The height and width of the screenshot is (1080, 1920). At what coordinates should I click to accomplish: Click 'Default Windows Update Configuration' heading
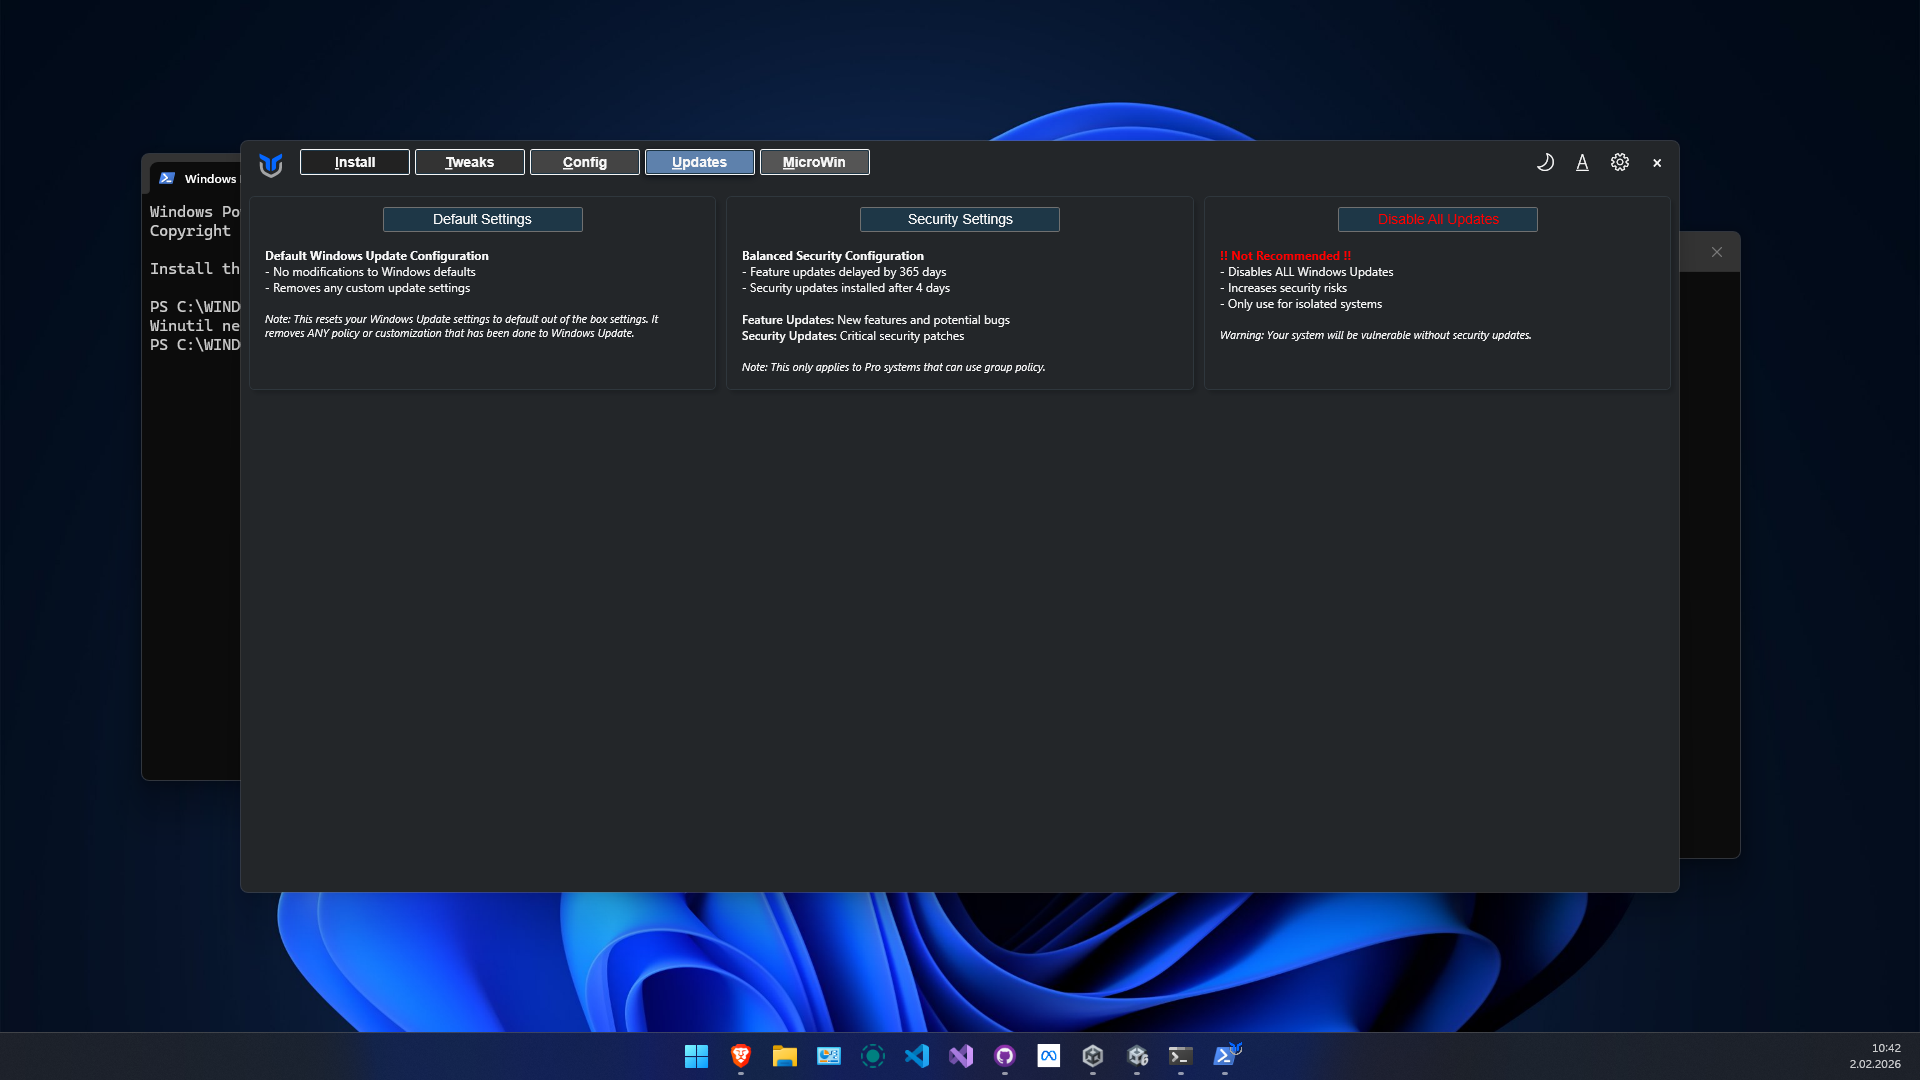tap(377, 256)
